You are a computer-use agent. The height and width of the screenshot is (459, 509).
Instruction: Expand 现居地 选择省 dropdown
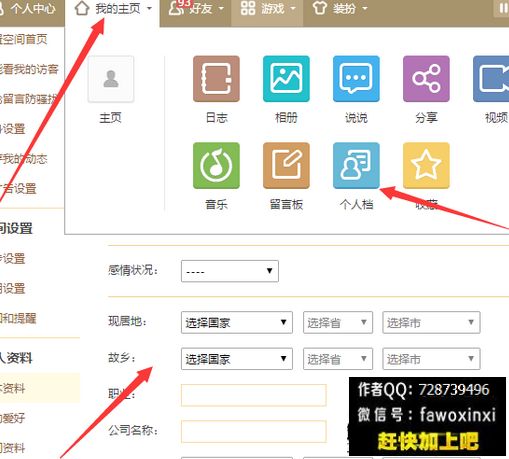coord(338,322)
